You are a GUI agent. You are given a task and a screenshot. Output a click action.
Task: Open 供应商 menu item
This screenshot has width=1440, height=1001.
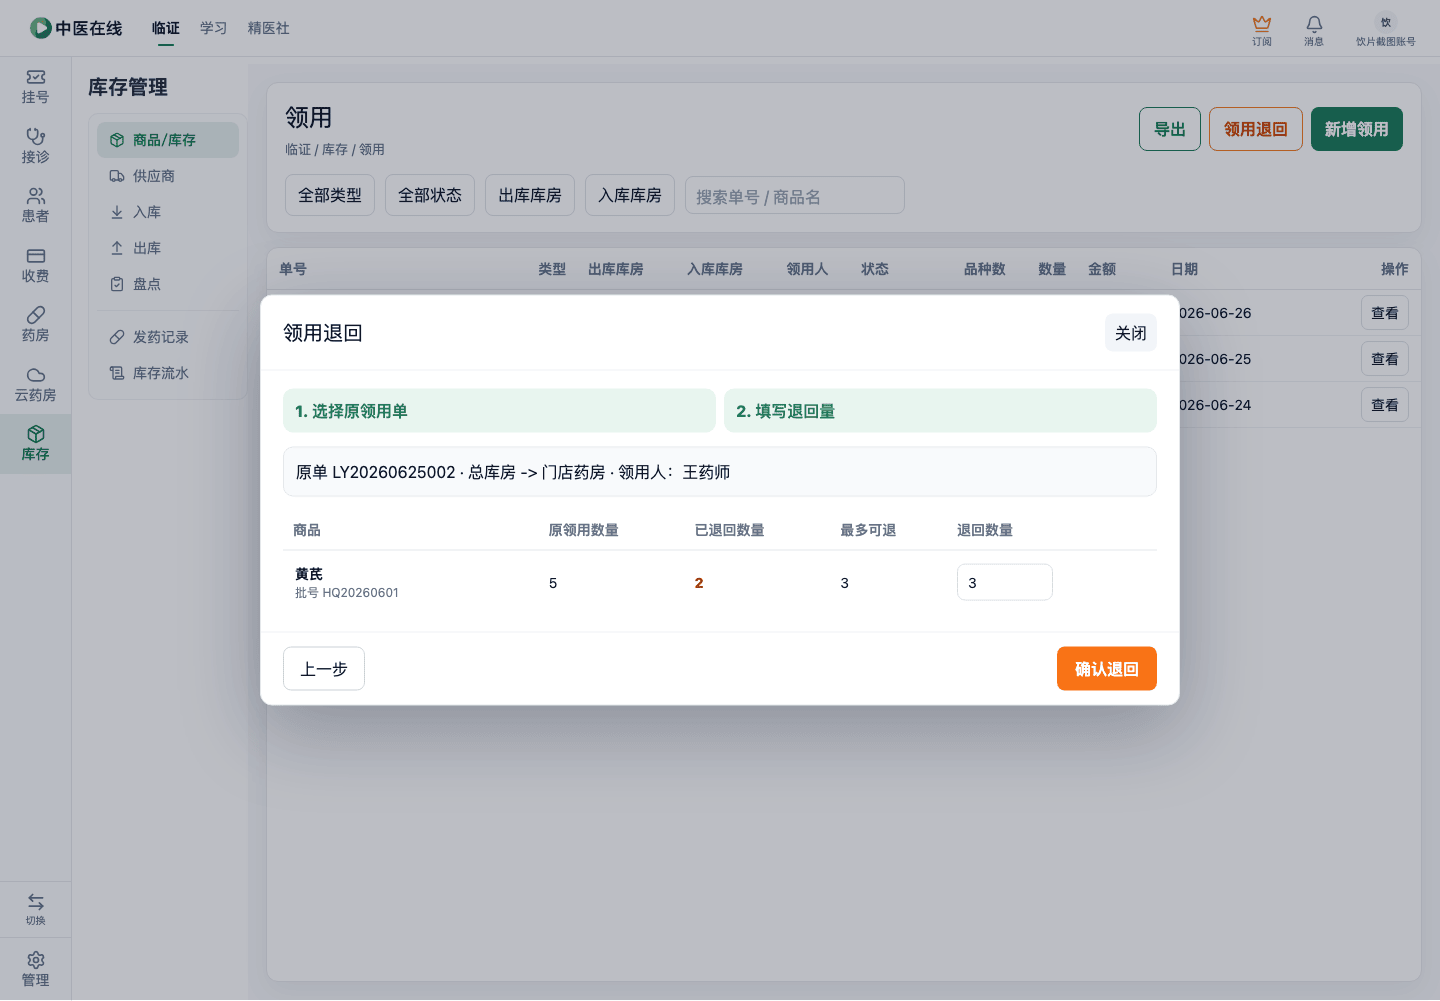pyautogui.click(x=168, y=176)
